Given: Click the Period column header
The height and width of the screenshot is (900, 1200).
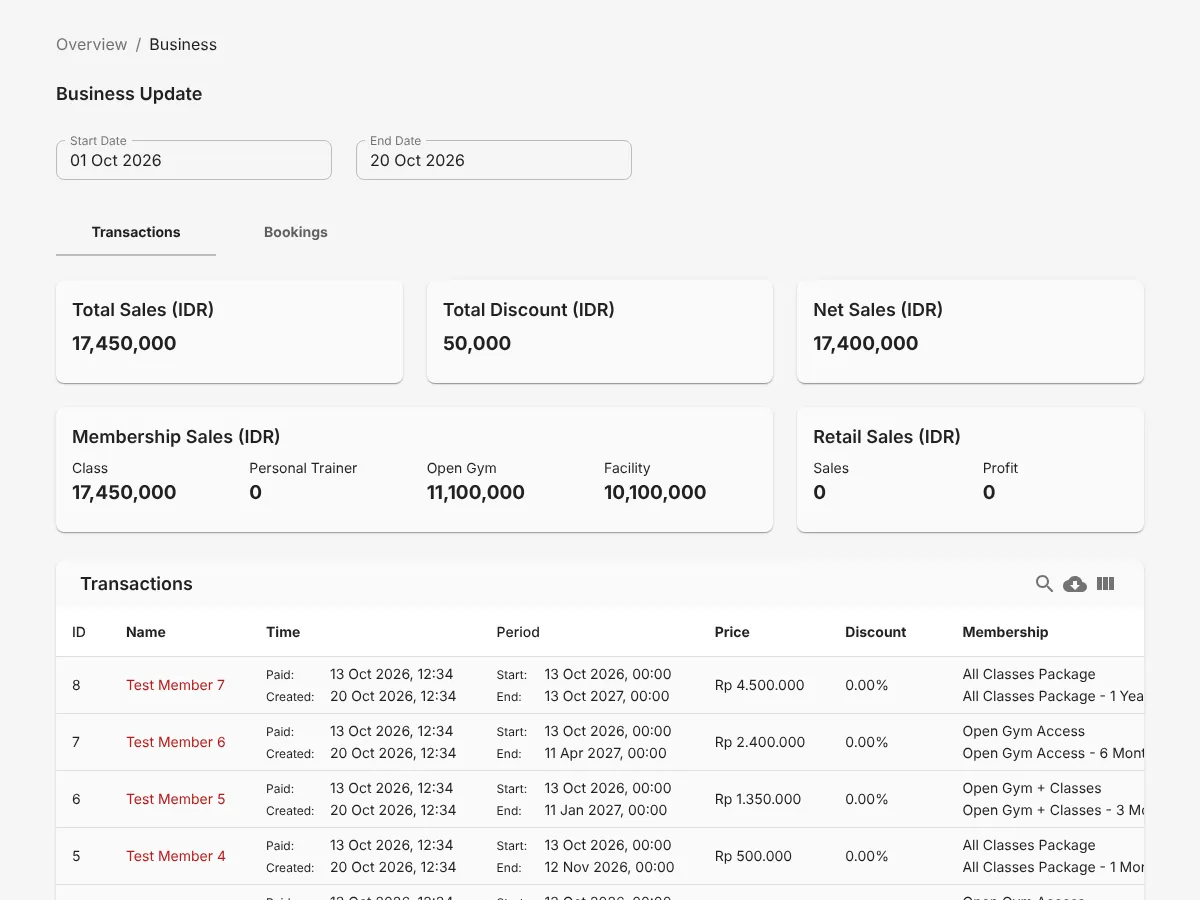Looking at the screenshot, I should [x=518, y=632].
